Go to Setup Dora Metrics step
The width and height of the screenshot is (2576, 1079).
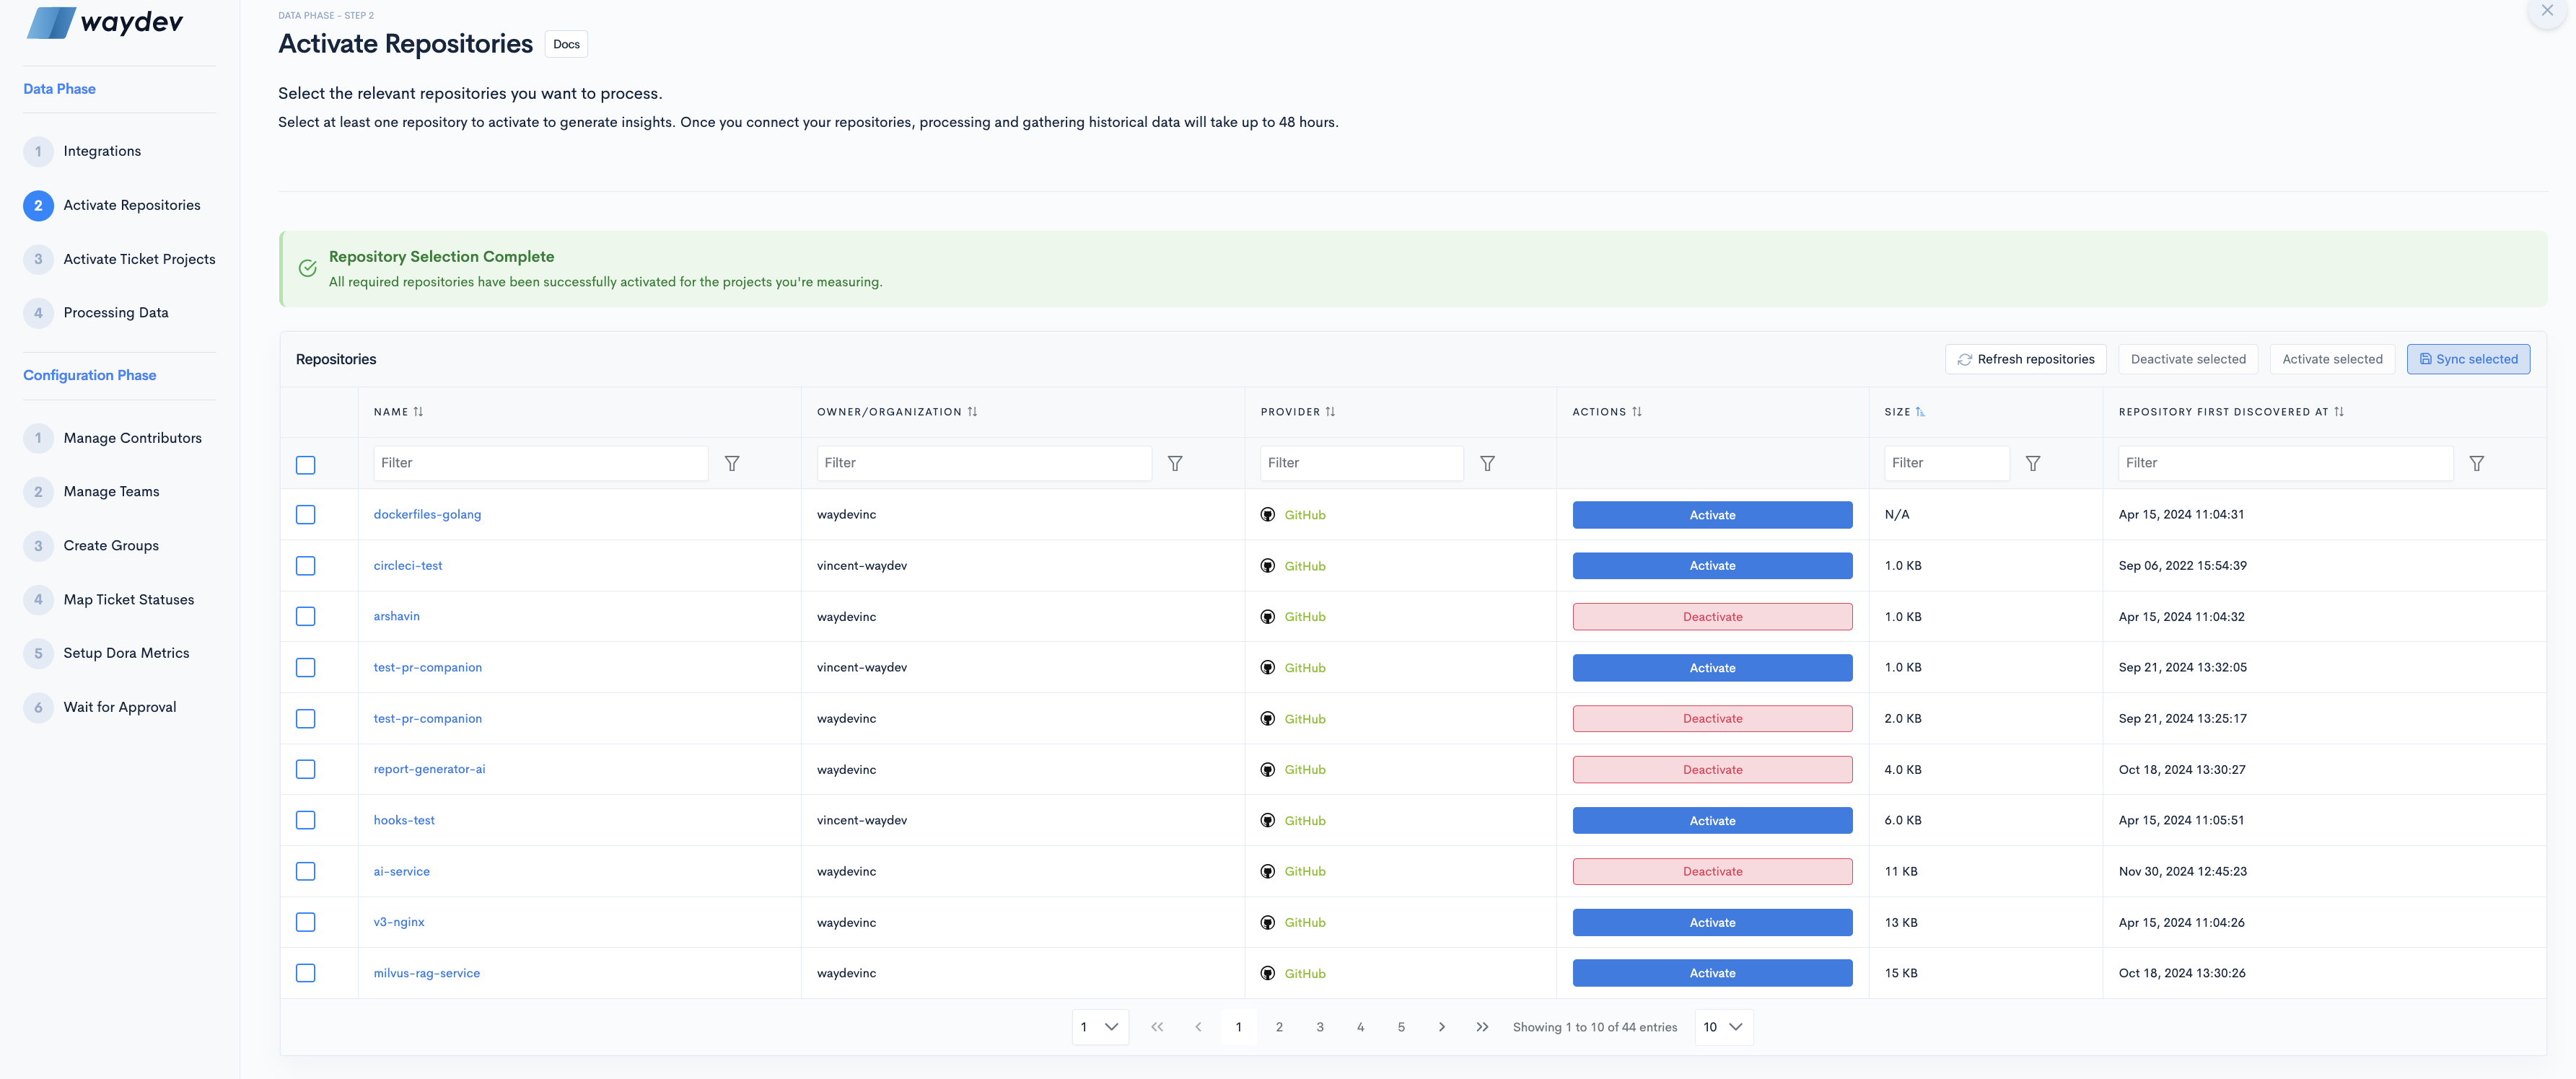tap(126, 653)
